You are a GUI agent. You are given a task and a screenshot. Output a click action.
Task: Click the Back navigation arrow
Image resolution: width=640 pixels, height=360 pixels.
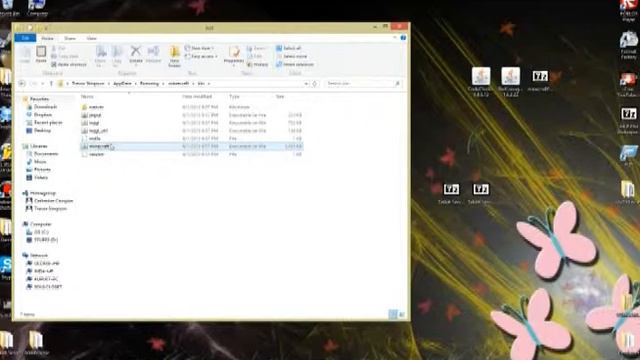(22, 84)
